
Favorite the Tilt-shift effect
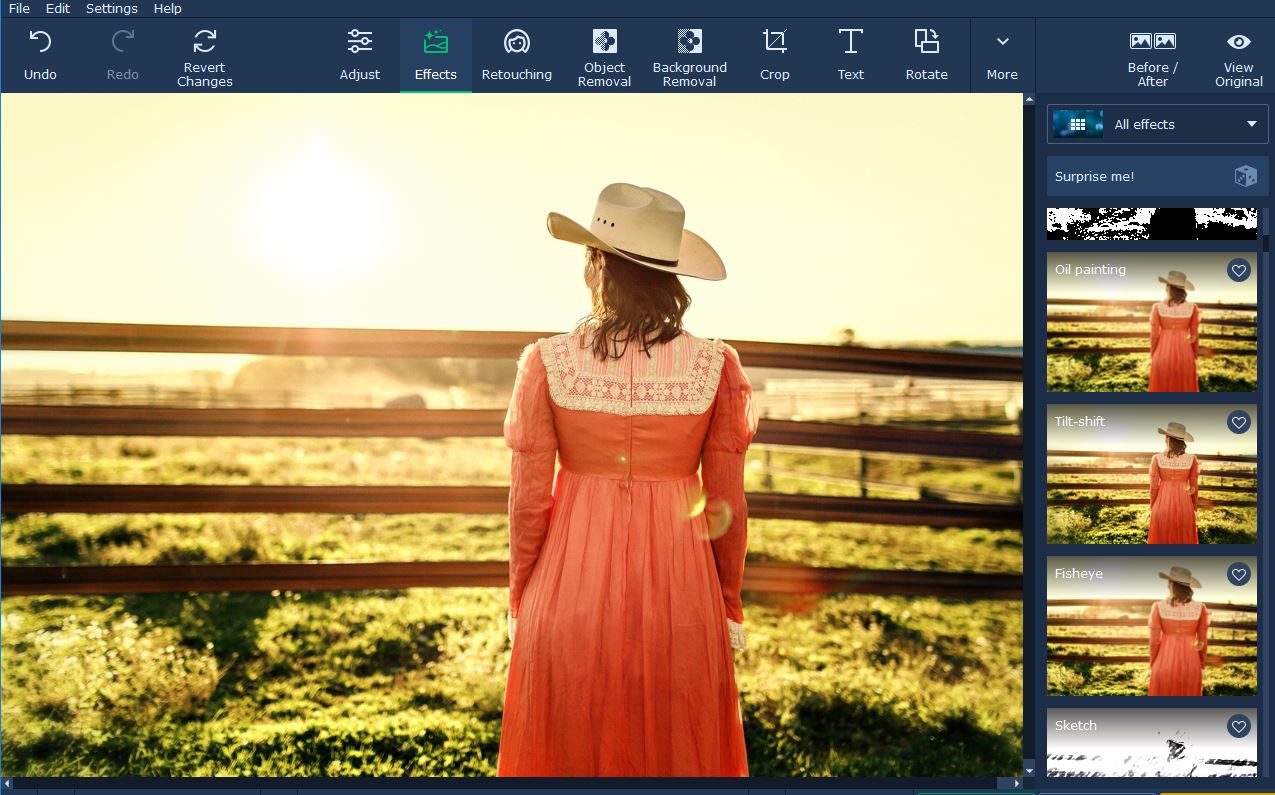(x=1238, y=422)
